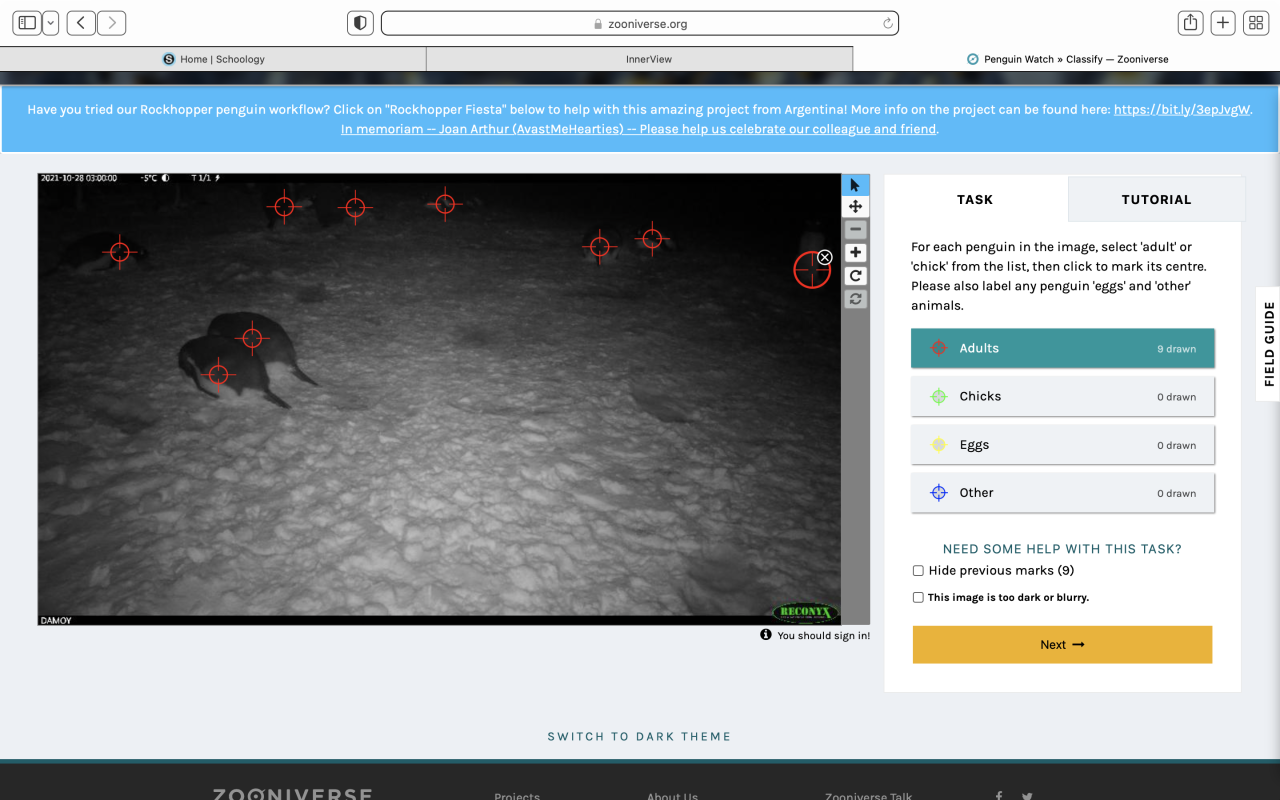This screenshot has width=1280, height=800.
Task: Open the Safari share menu
Action: (x=1190, y=23)
